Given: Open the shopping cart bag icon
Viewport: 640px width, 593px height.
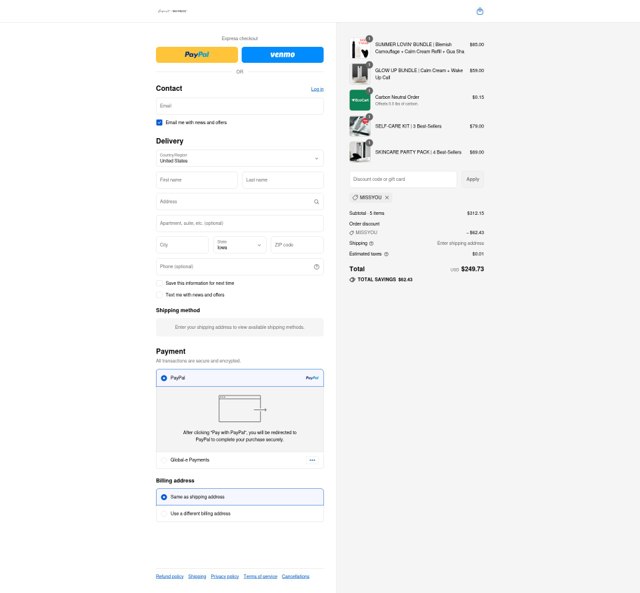Looking at the screenshot, I should tap(480, 11).
